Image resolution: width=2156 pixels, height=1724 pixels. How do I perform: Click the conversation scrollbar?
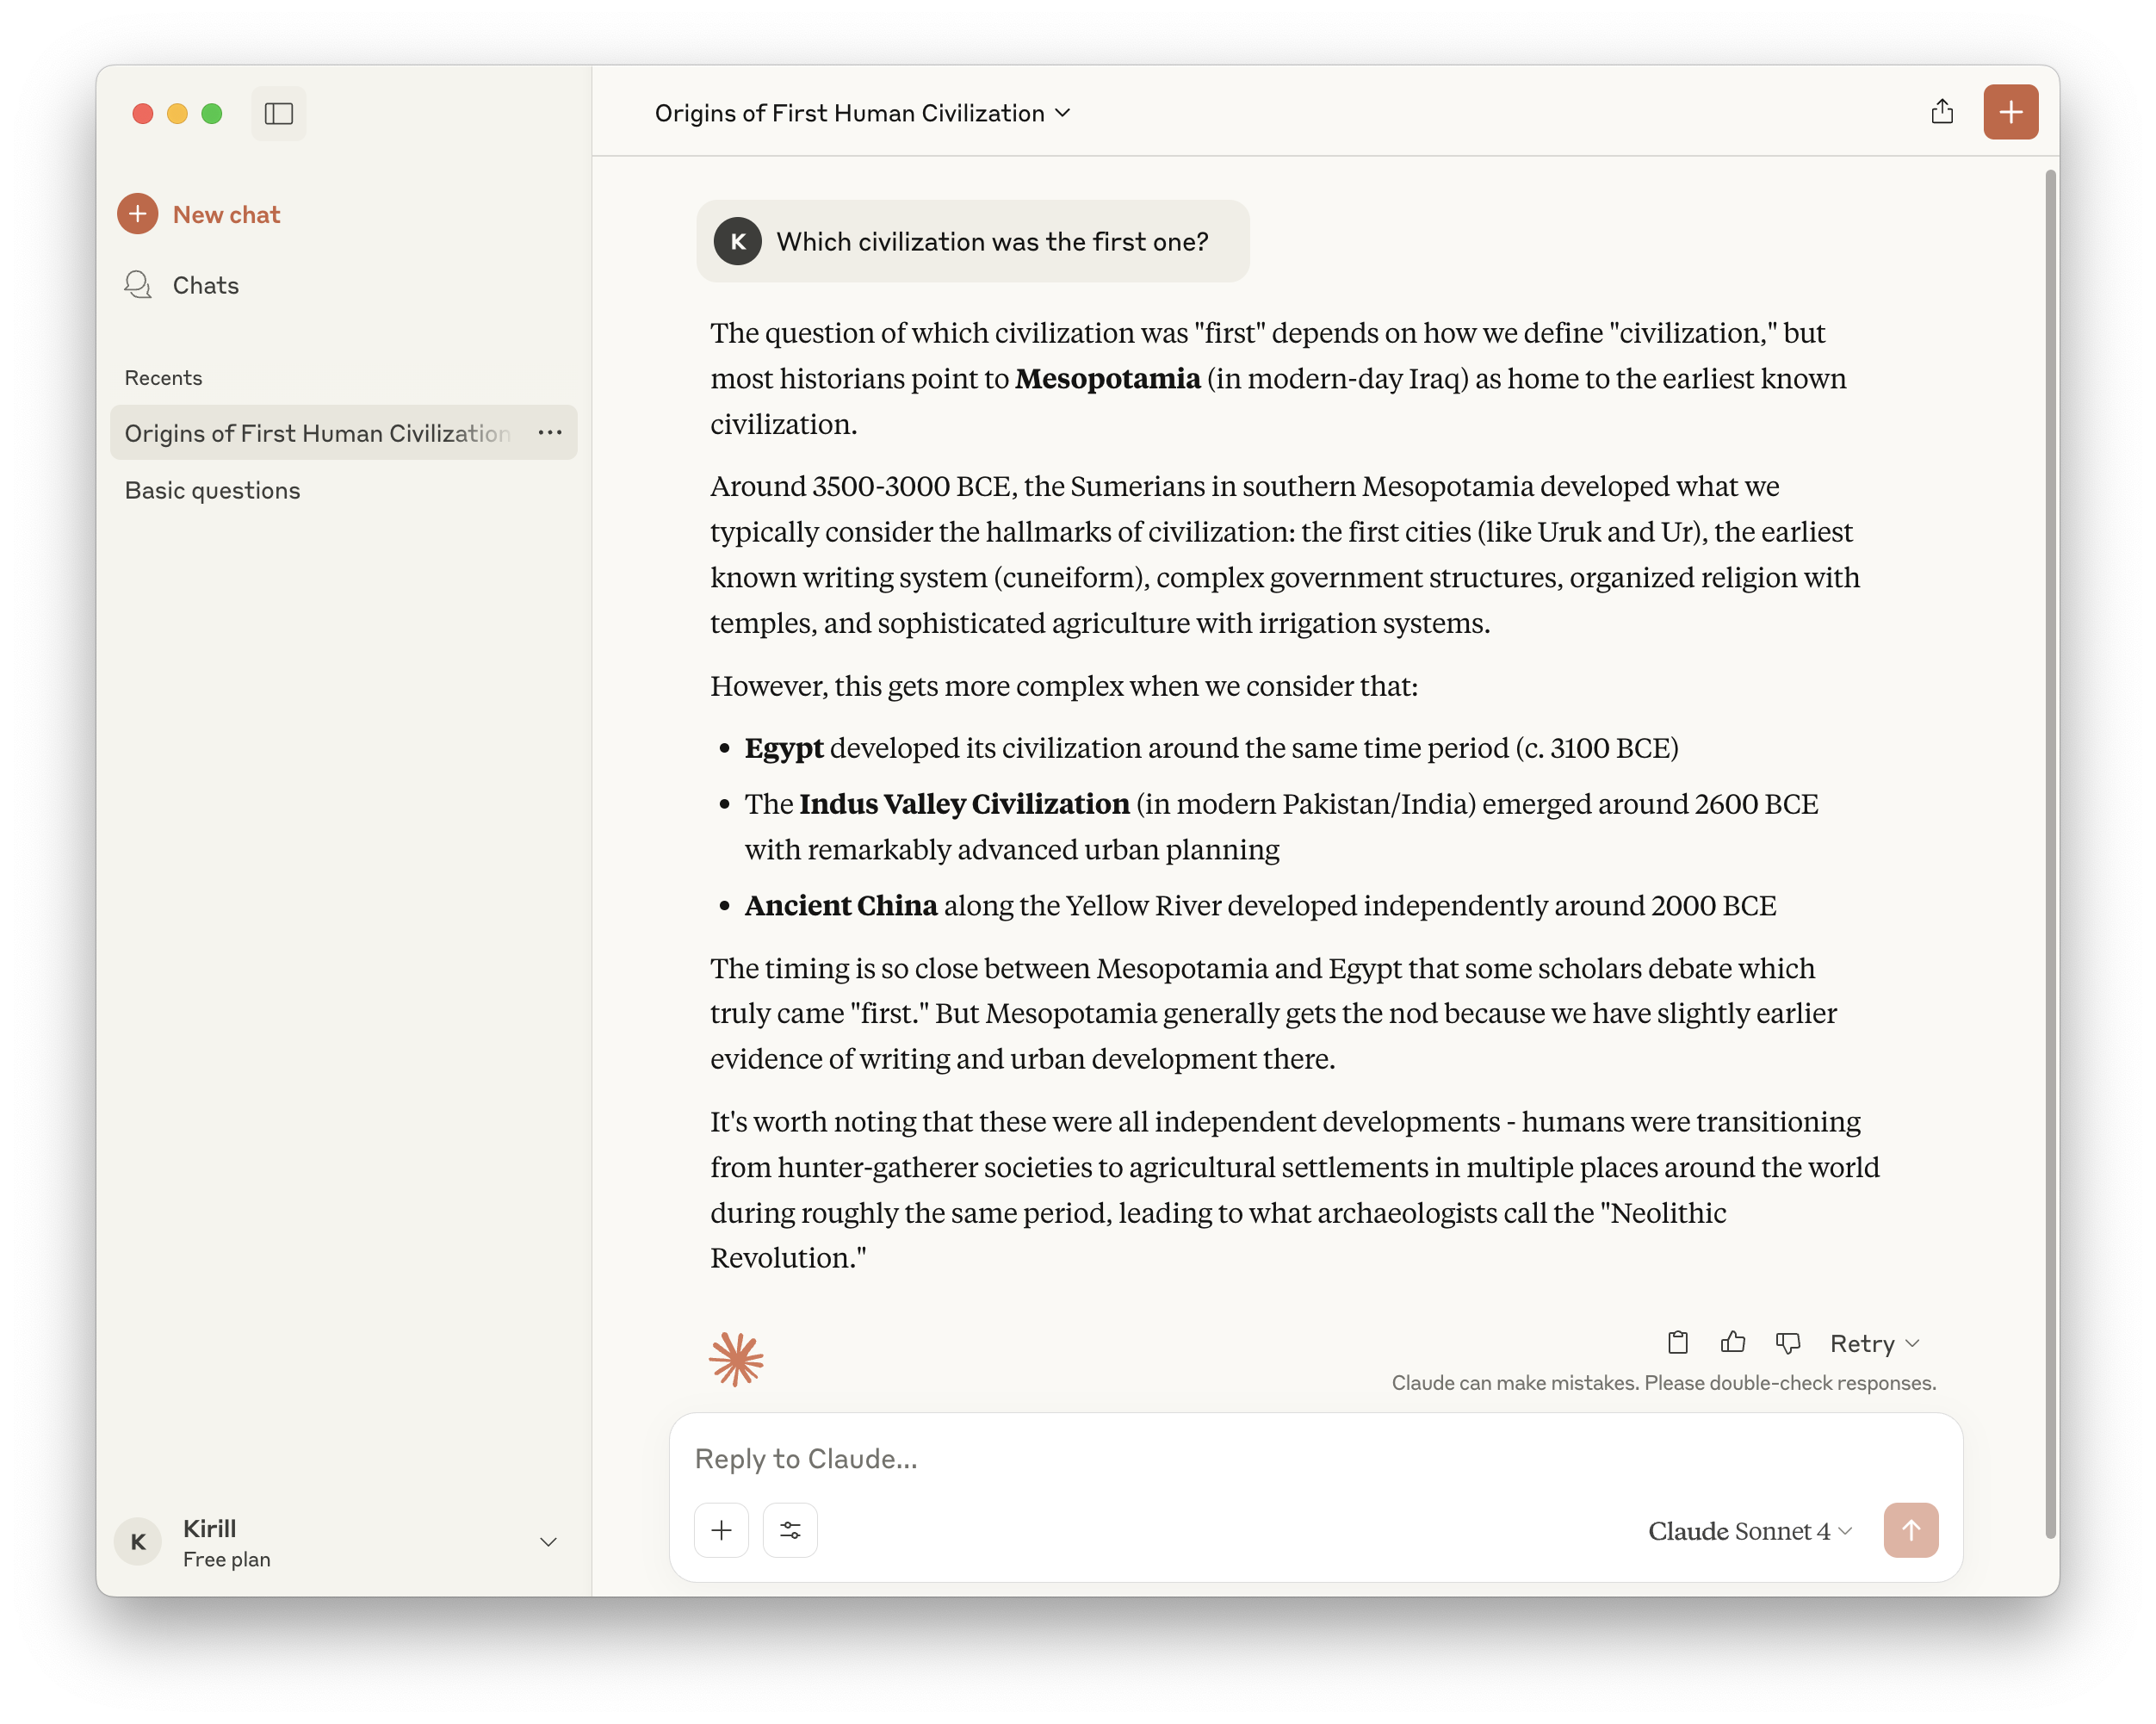coord(2050,853)
